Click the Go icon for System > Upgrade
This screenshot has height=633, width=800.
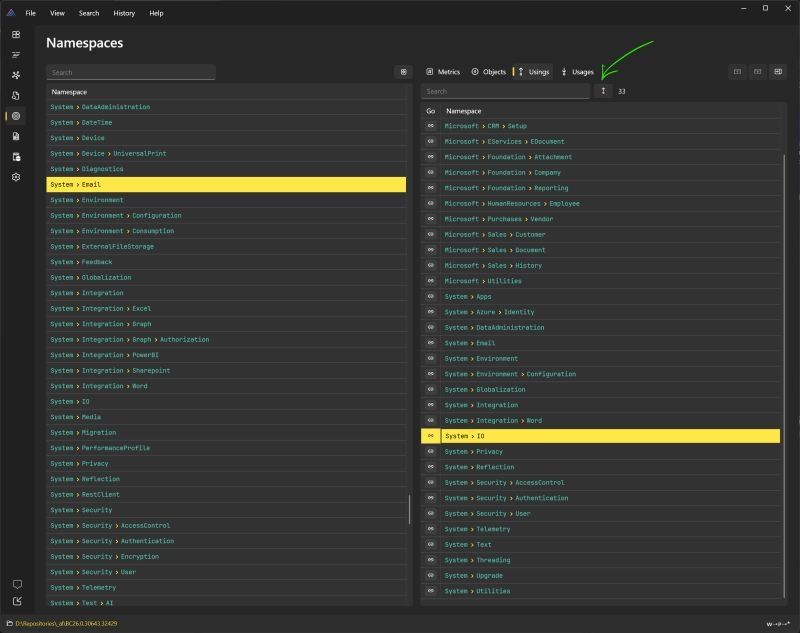coord(431,575)
